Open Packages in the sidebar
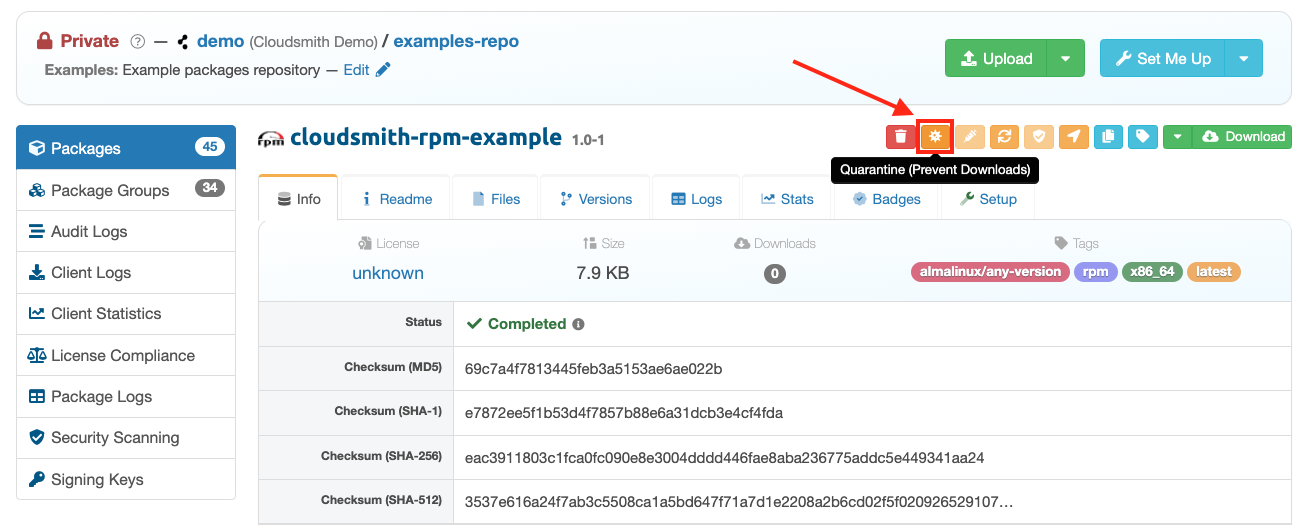Screen dimensions: 1313x525 tap(126, 148)
